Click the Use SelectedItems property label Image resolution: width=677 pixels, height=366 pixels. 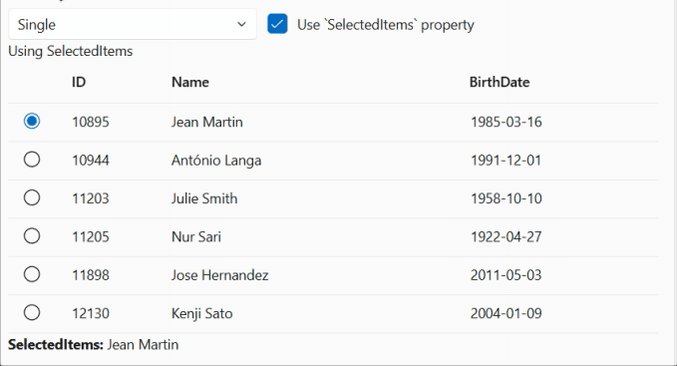[386, 25]
